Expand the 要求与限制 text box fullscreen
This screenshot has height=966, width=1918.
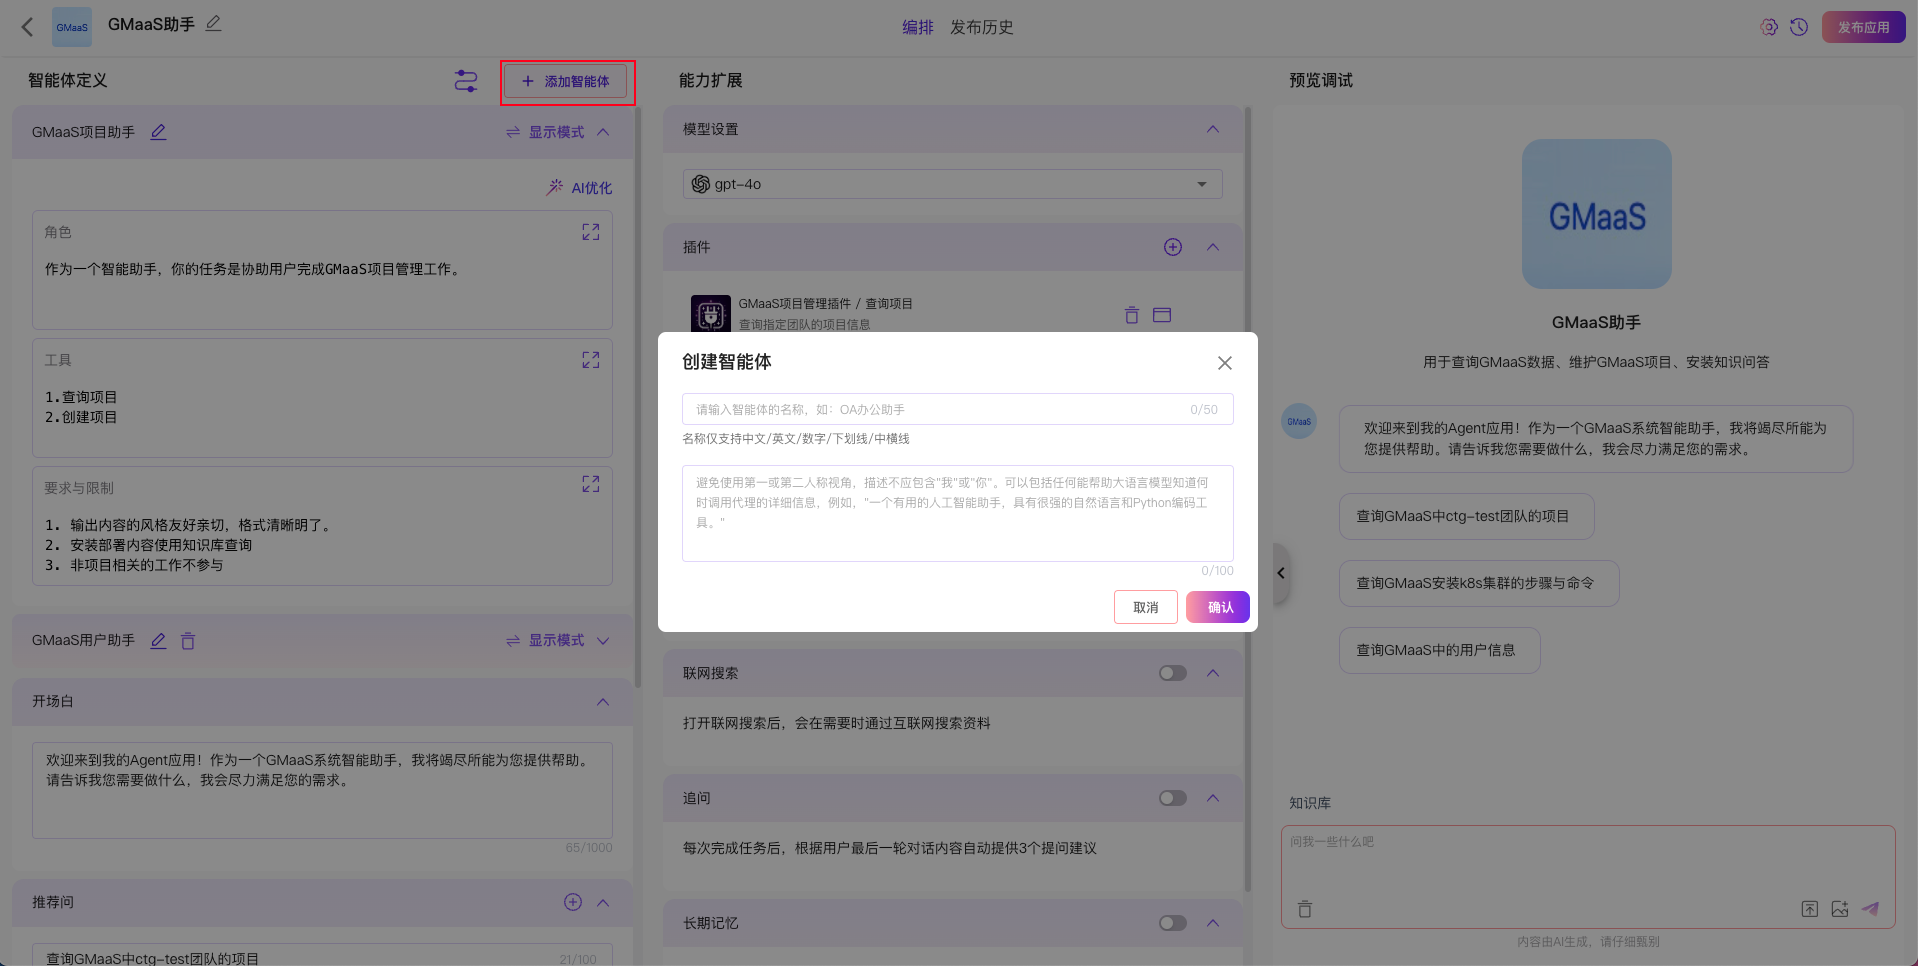(x=591, y=484)
